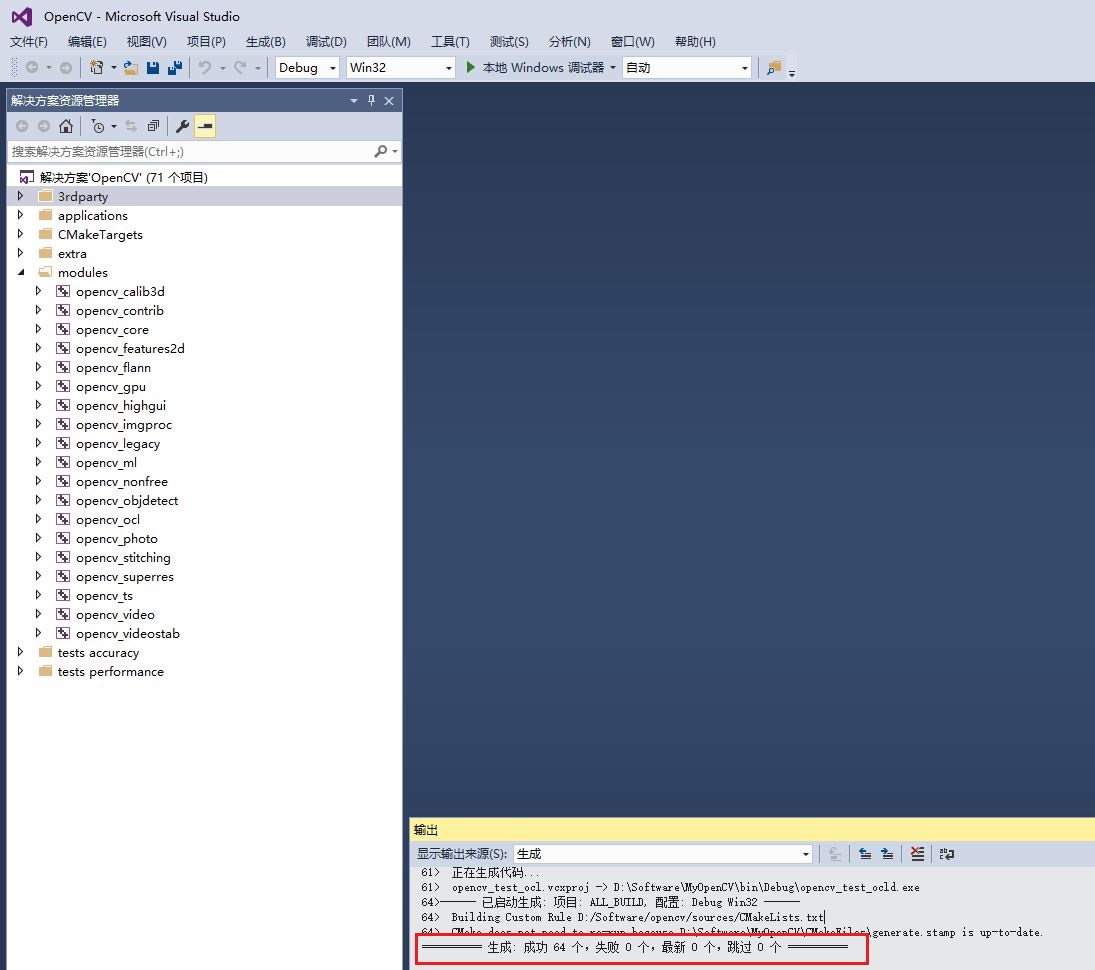Click Solution Explorer Forward icon
Viewport: 1095px width, 970px height.
(44, 126)
